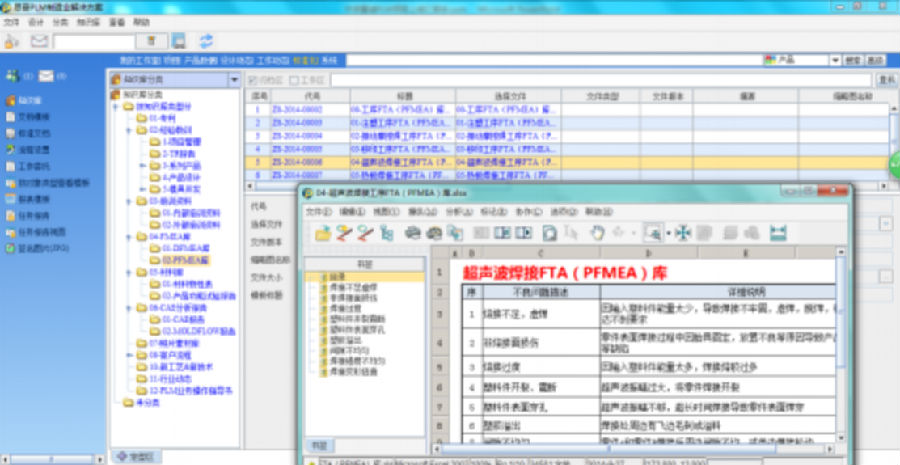
Task: Open the 帮助 menu in main window
Action: tap(141, 22)
